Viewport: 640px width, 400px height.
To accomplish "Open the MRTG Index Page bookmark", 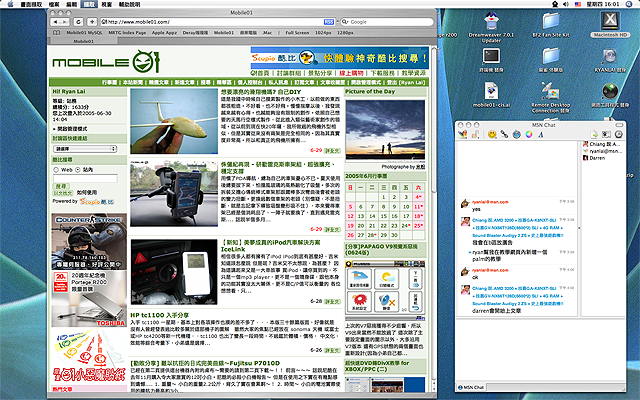I will pos(127,33).
